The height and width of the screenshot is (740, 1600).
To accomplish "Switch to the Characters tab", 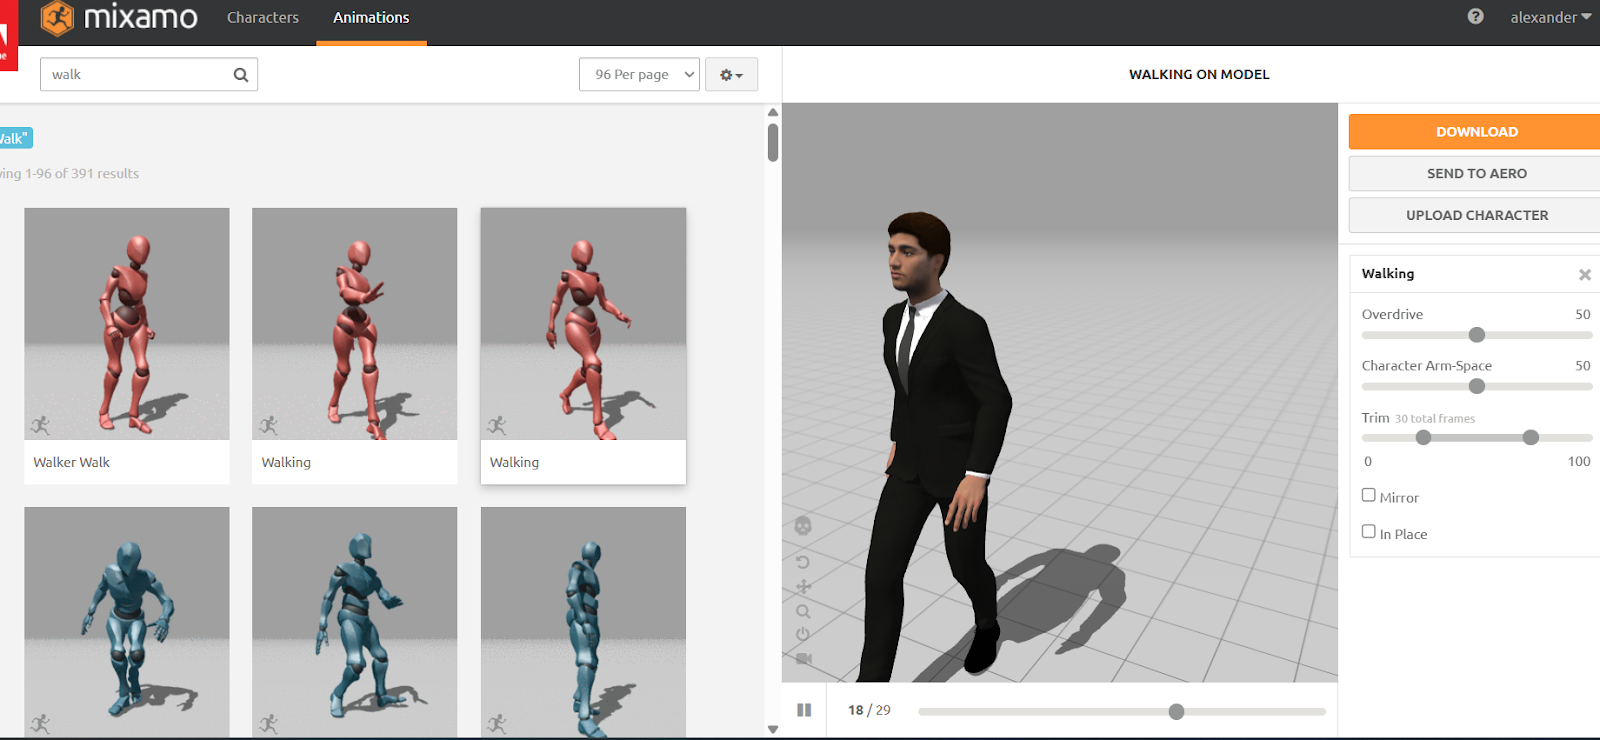I will [x=263, y=17].
